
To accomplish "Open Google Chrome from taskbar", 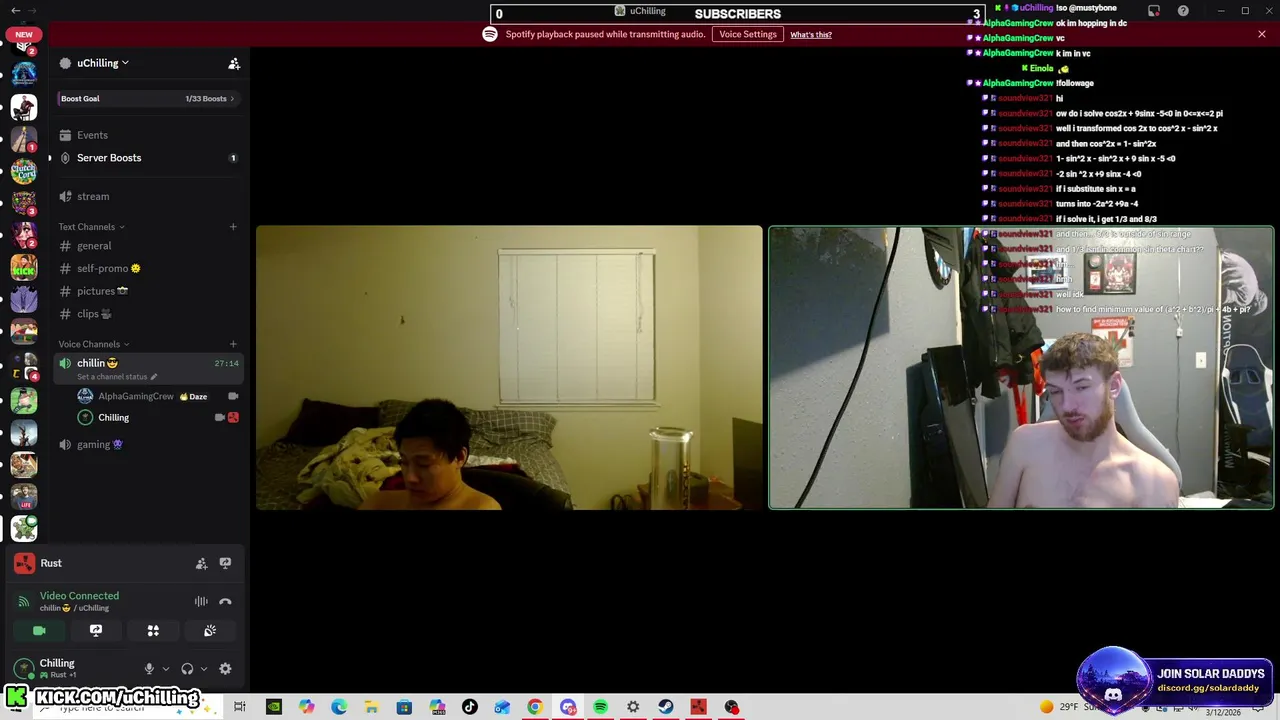I will point(535,707).
